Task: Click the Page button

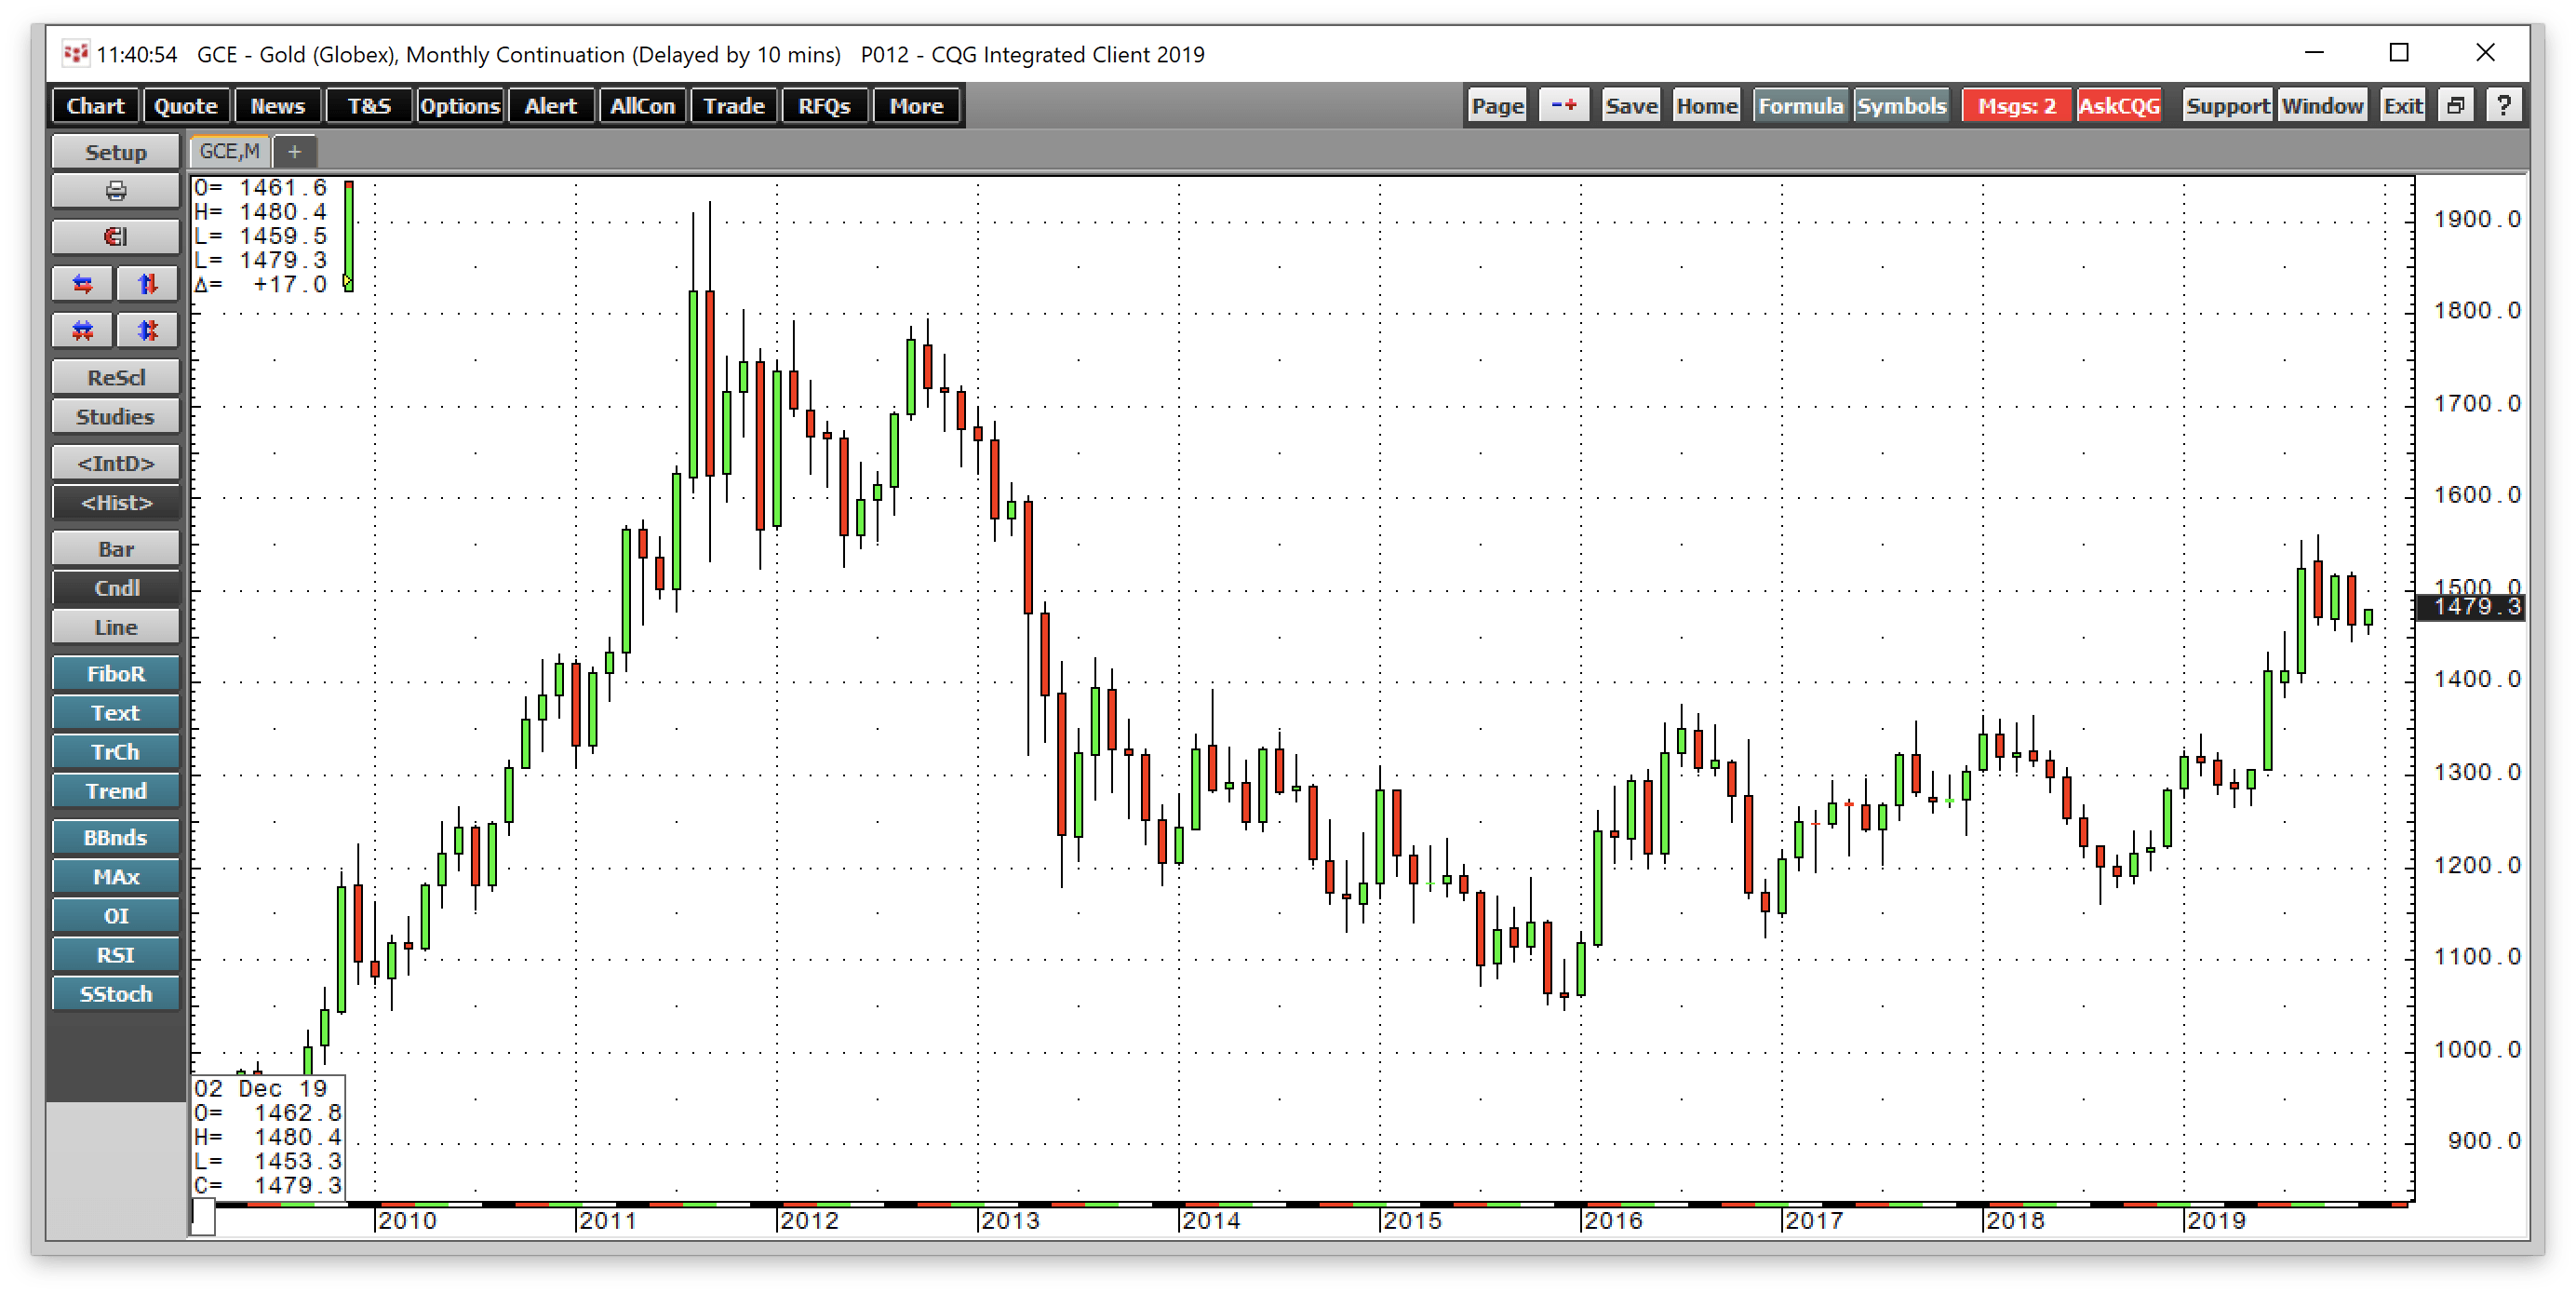Action: (x=1498, y=106)
